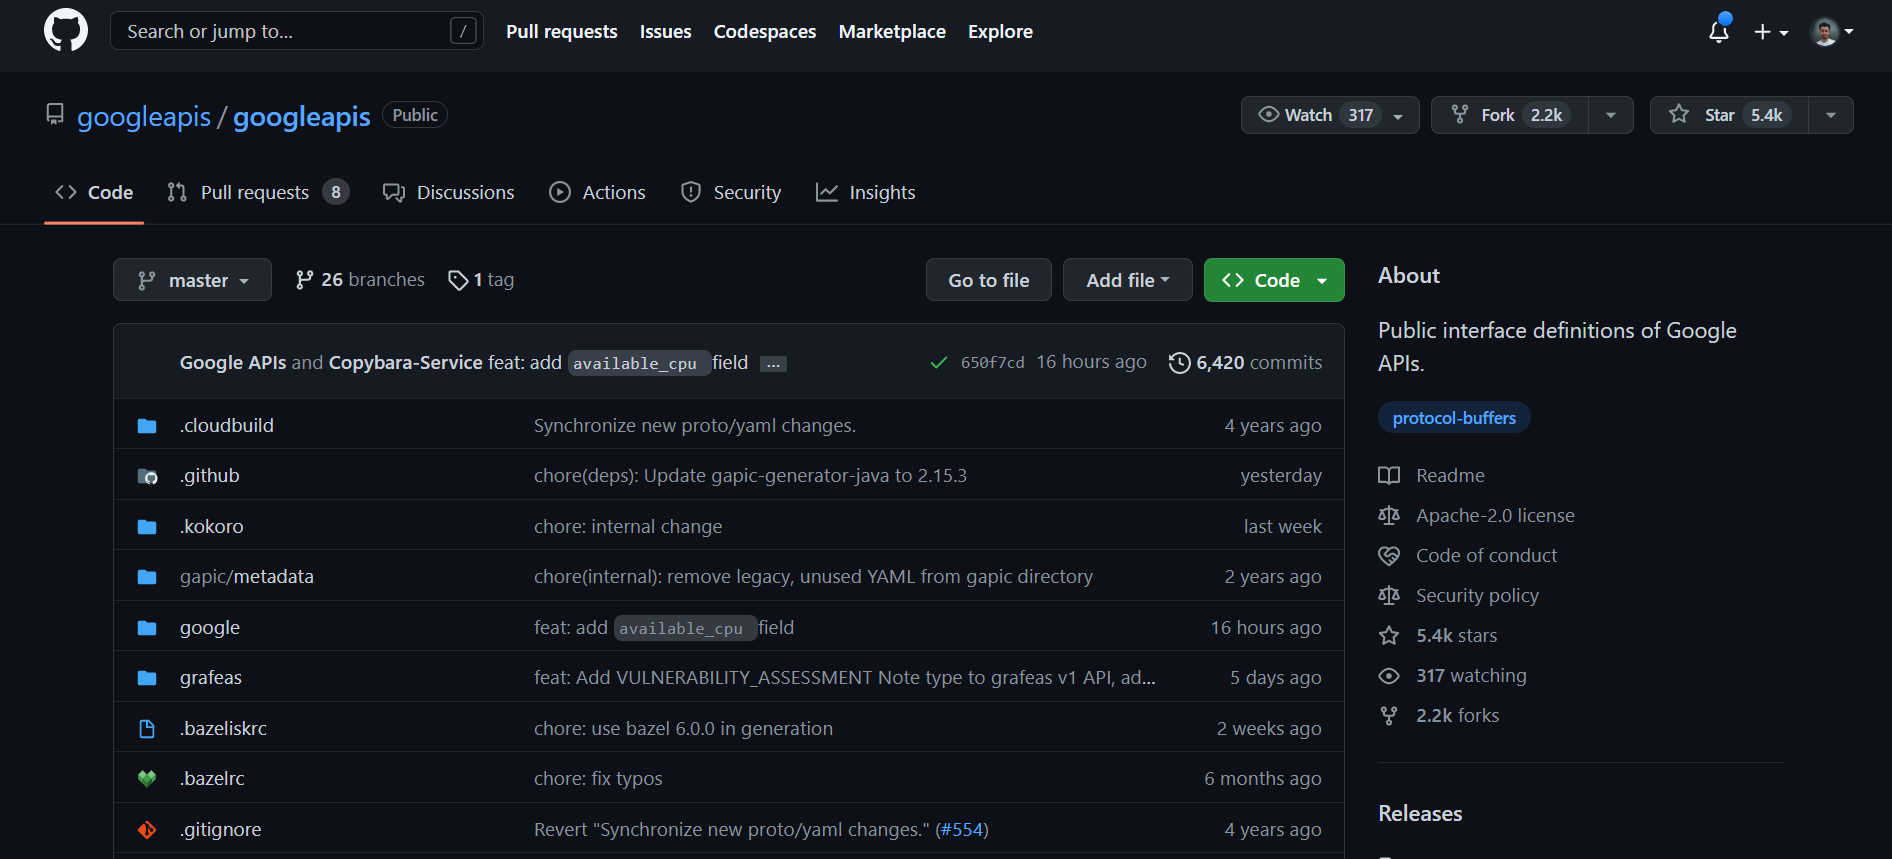This screenshot has width=1892, height=859.
Task: Open Codespaces in top navigation
Action: coord(764,32)
